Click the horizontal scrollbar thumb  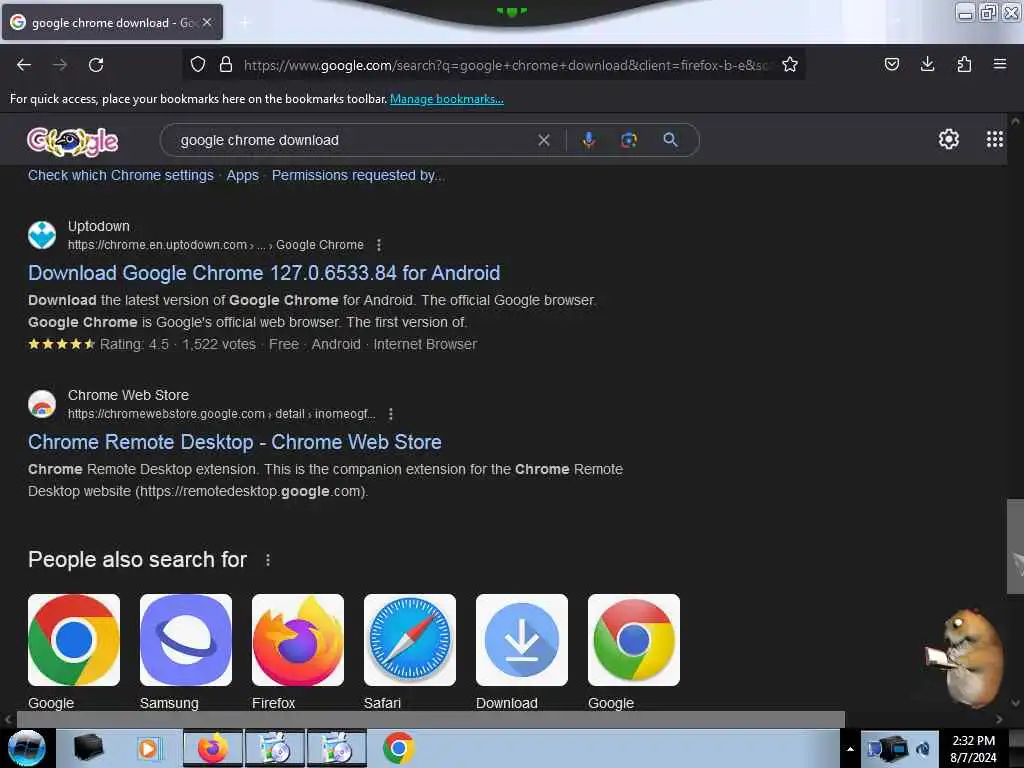click(430, 719)
